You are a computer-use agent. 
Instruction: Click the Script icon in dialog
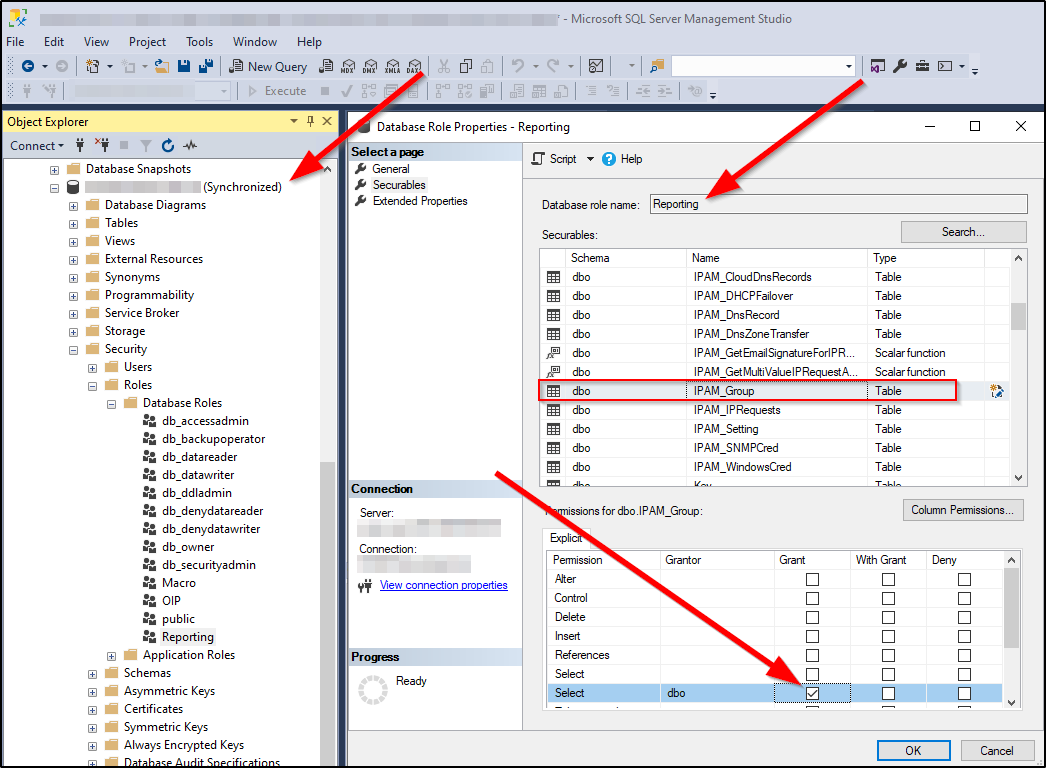pos(538,159)
